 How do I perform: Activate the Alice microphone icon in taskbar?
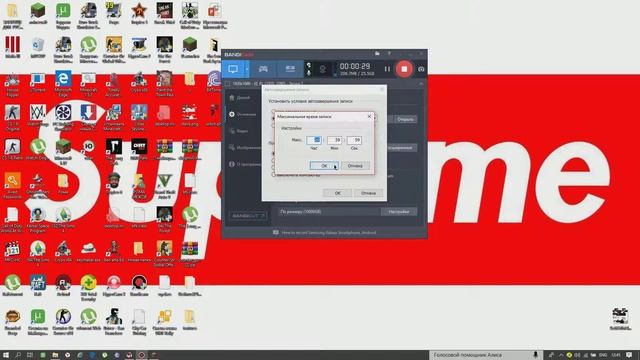pyautogui.click(x=536, y=355)
